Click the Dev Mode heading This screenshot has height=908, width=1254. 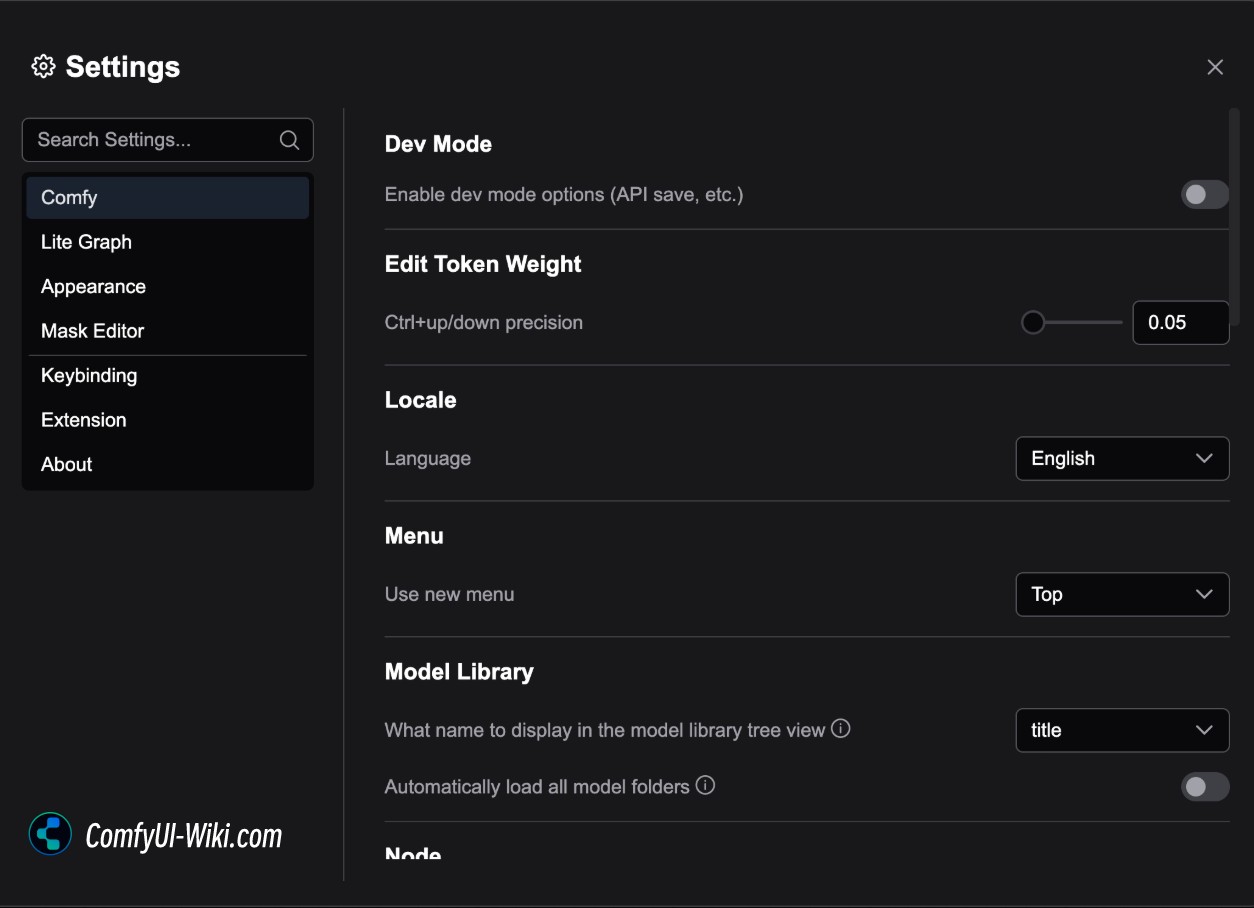coord(438,144)
